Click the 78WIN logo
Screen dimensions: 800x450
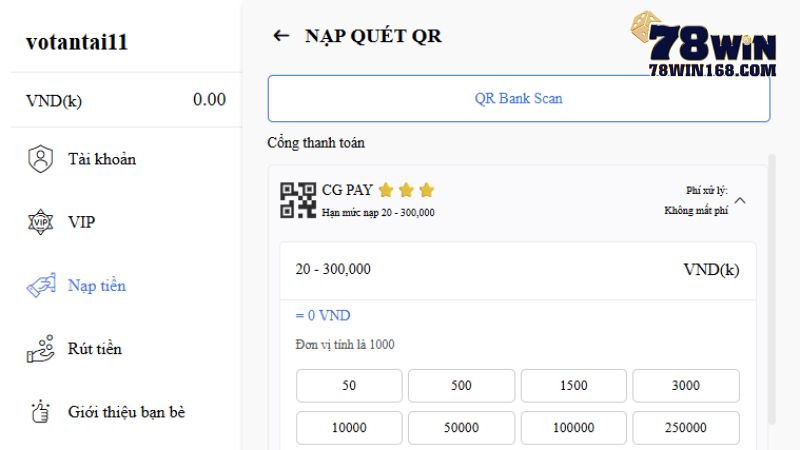click(x=704, y=44)
